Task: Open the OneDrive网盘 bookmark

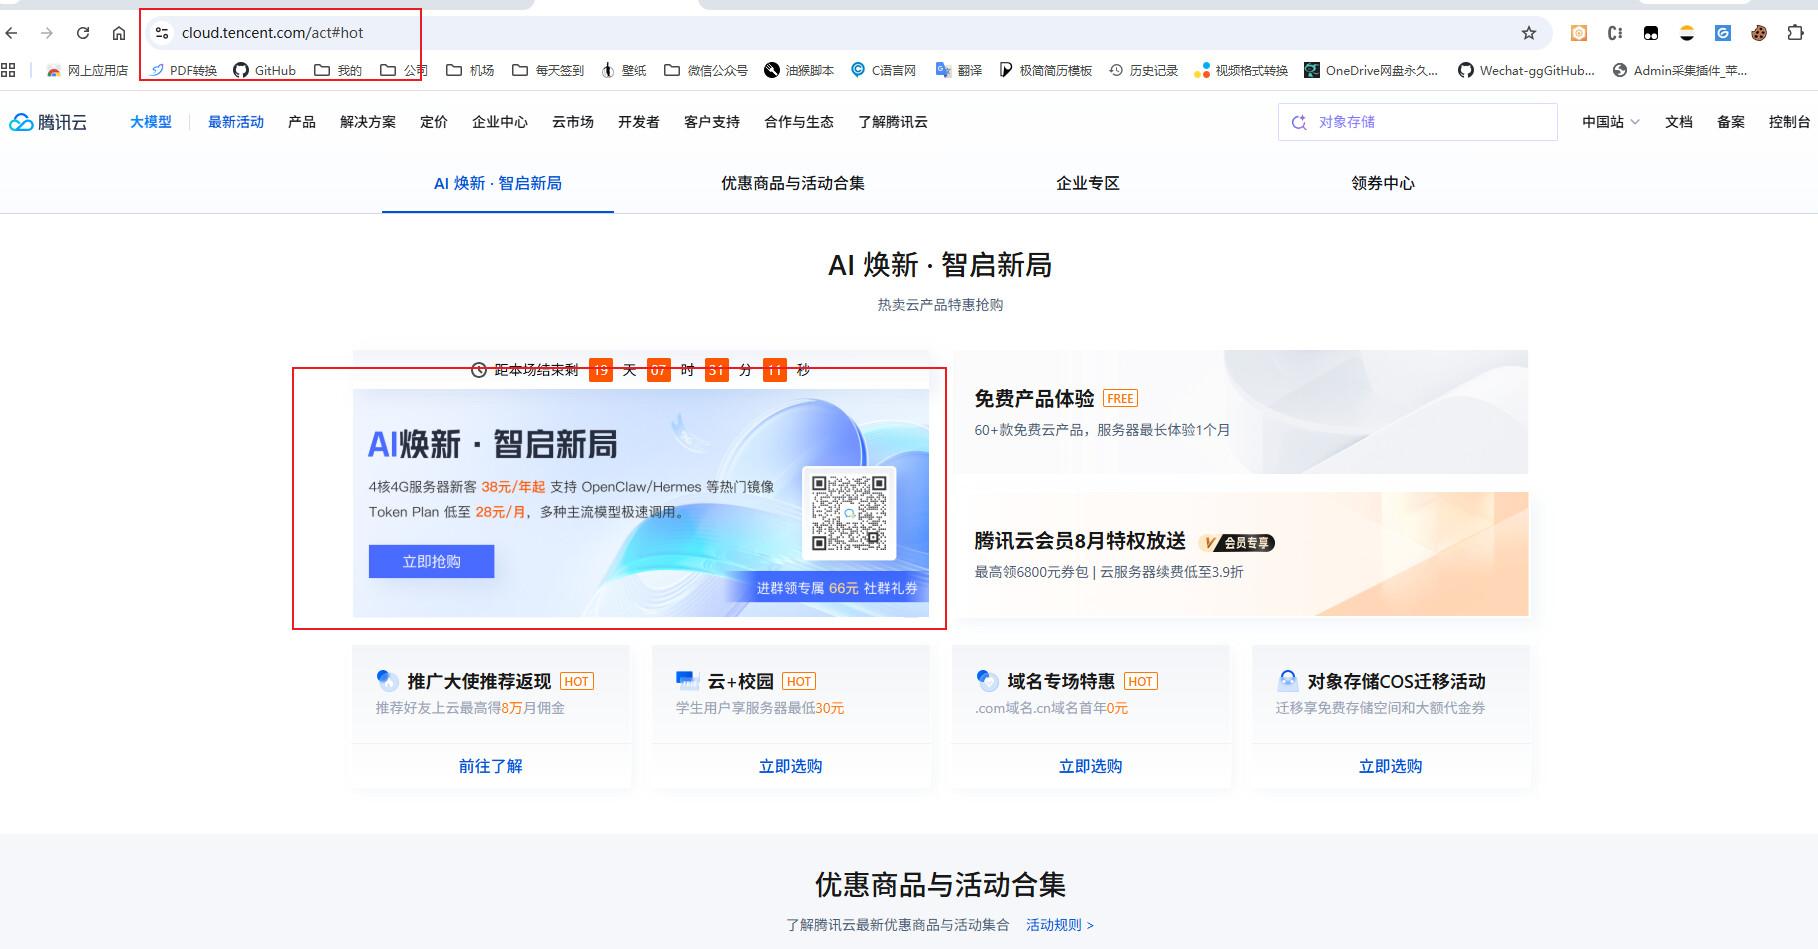Action: pyautogui.click(x=1371, y=70)
